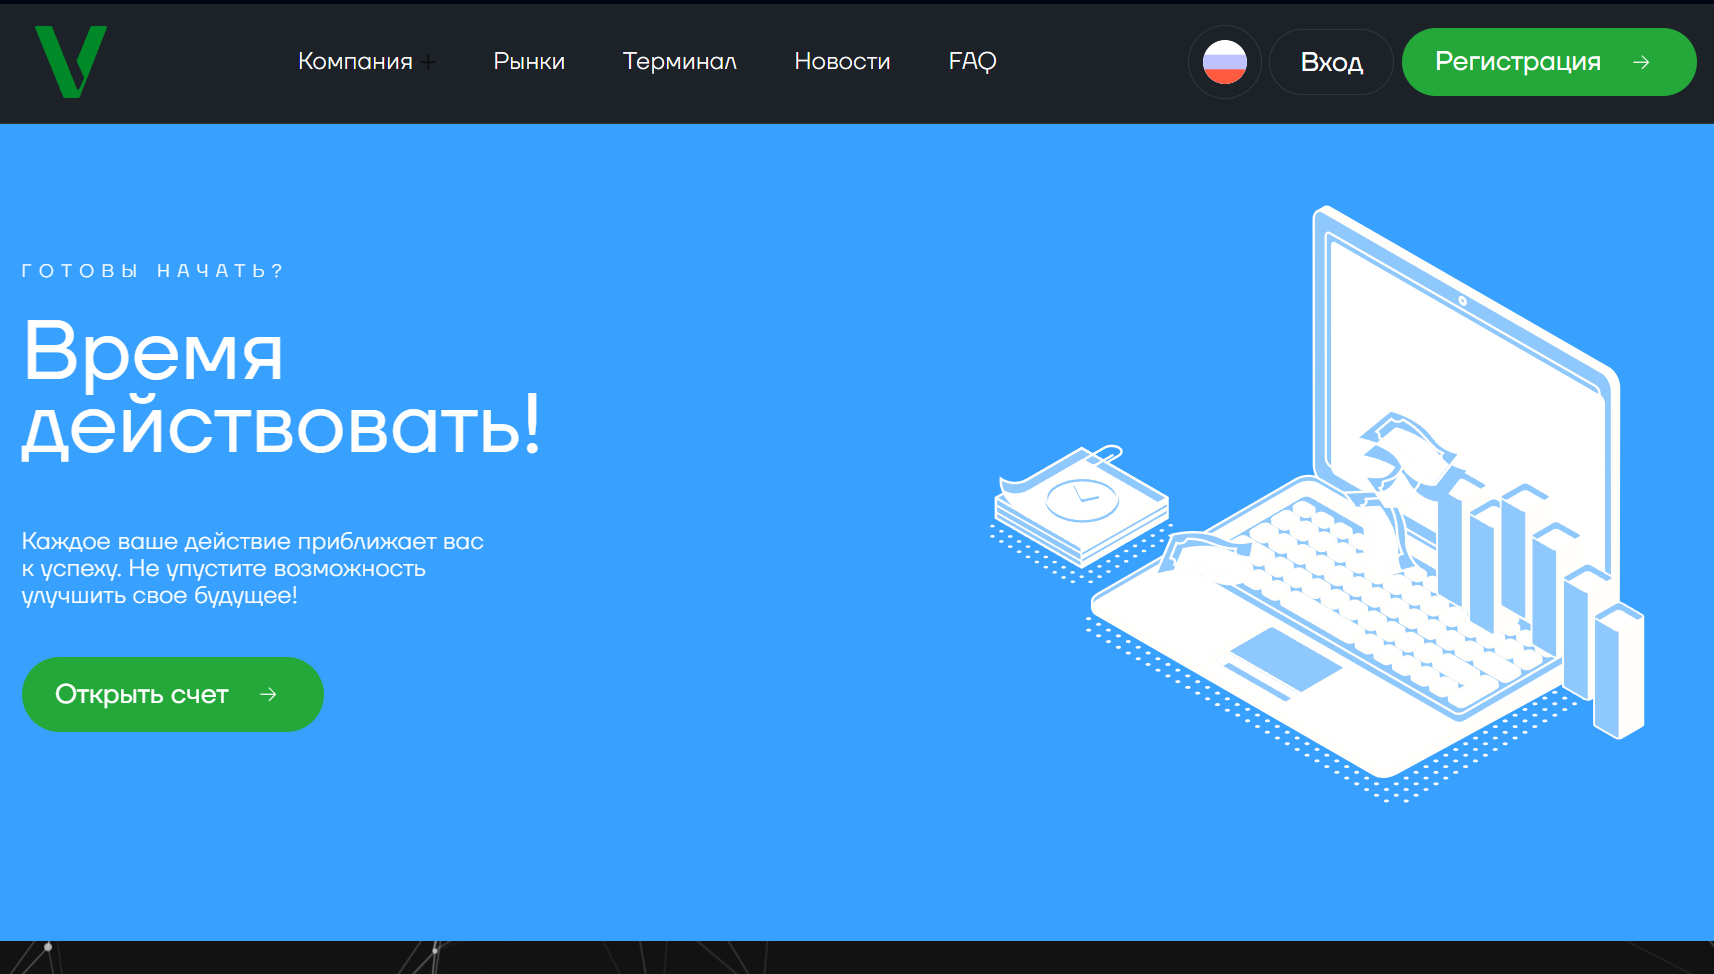
Task: Click the arrow inside Открыть счет button
Action: (268, 694)
